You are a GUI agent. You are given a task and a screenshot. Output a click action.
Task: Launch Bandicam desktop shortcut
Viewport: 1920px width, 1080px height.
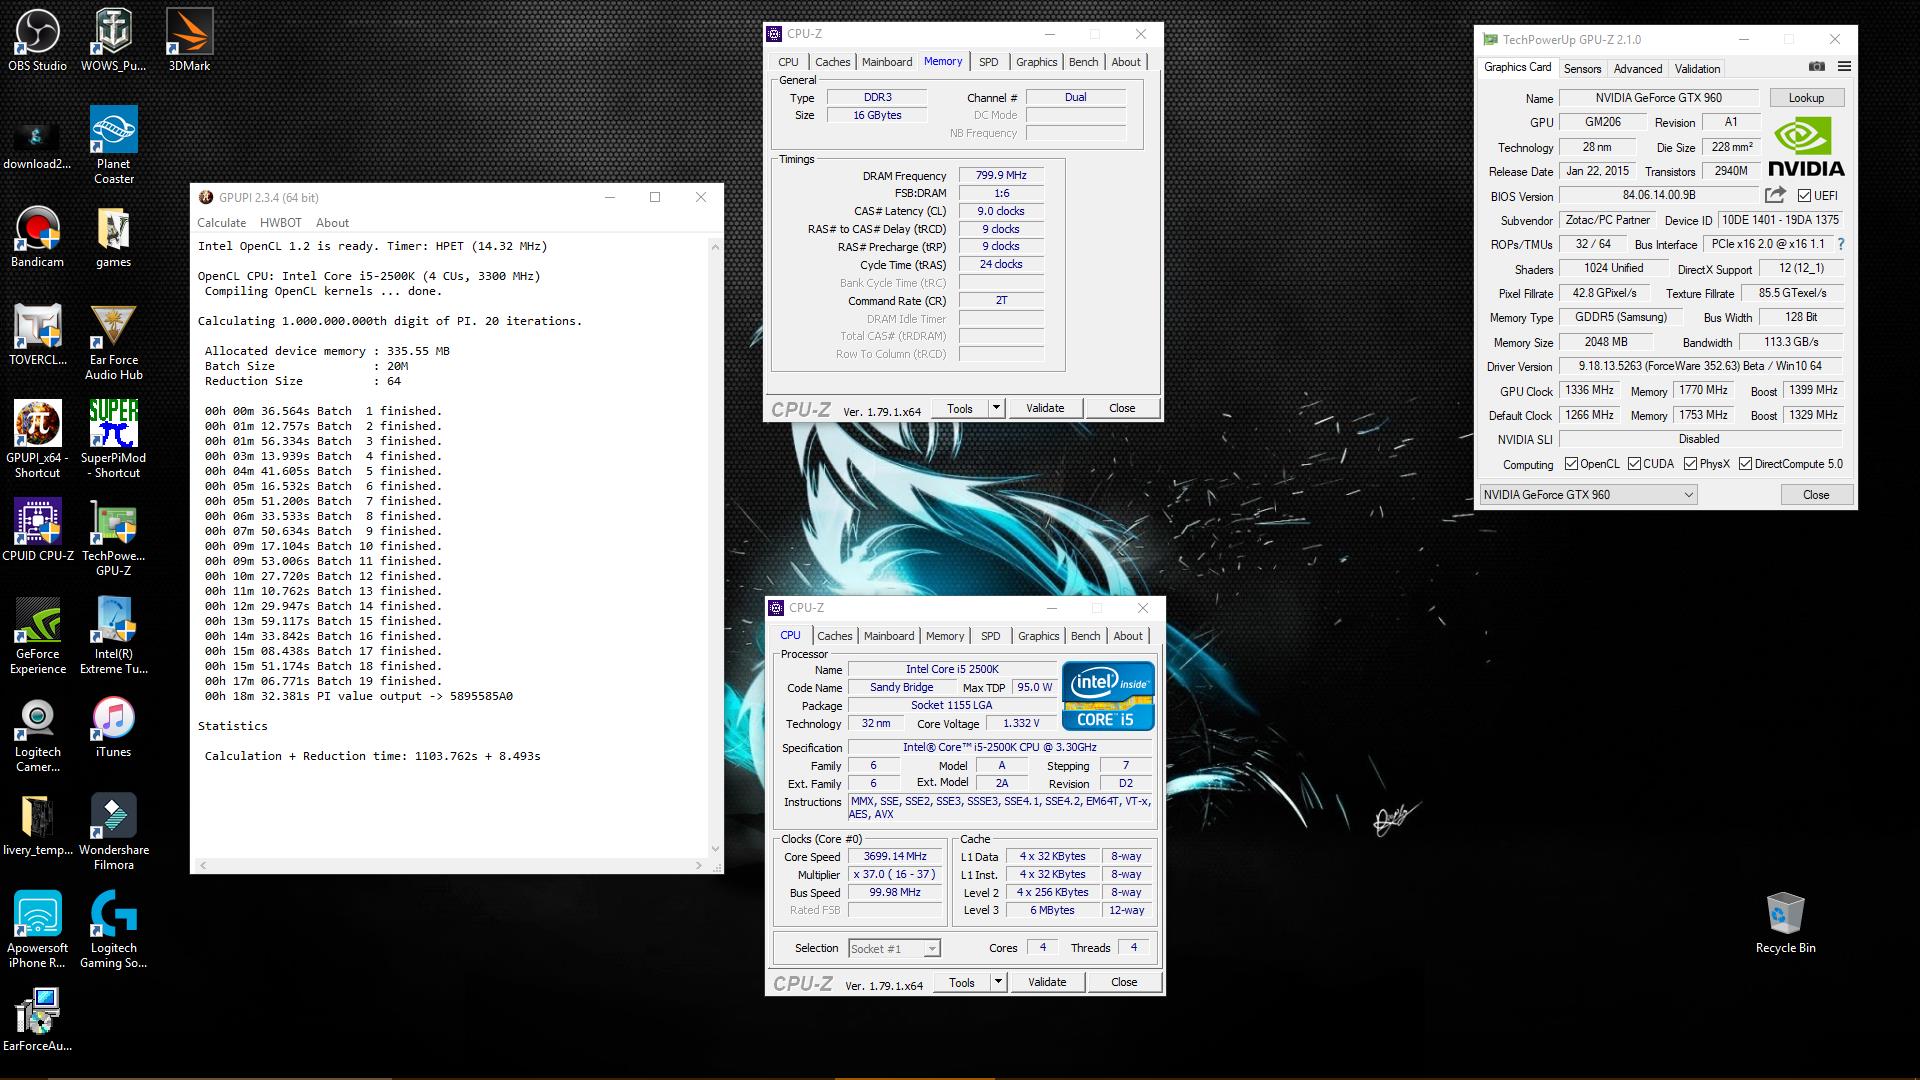(x=37, y=237)
